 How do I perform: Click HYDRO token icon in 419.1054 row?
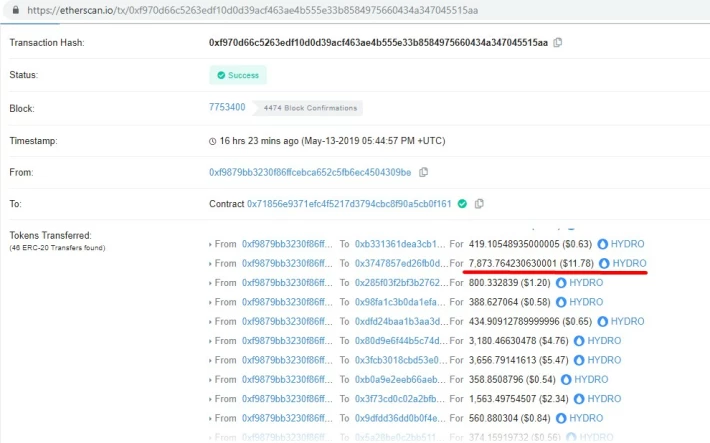pos(602,244)
